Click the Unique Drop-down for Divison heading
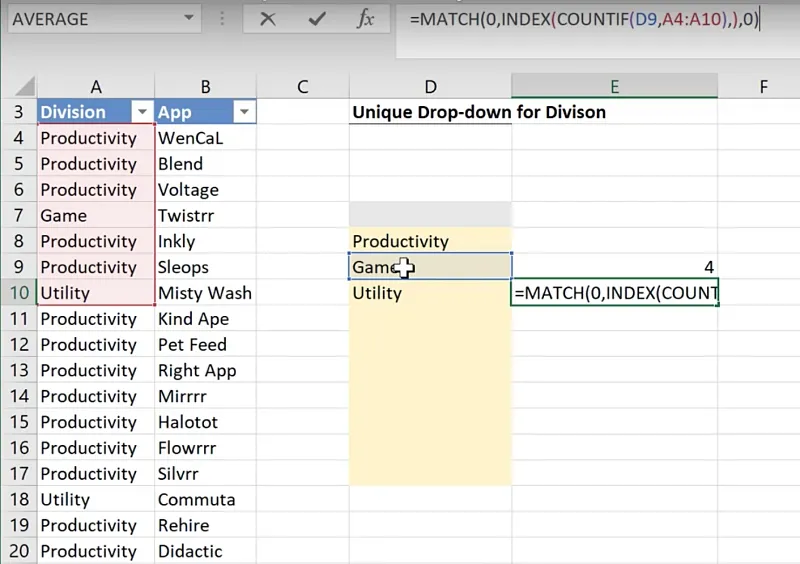 (479, 112)
